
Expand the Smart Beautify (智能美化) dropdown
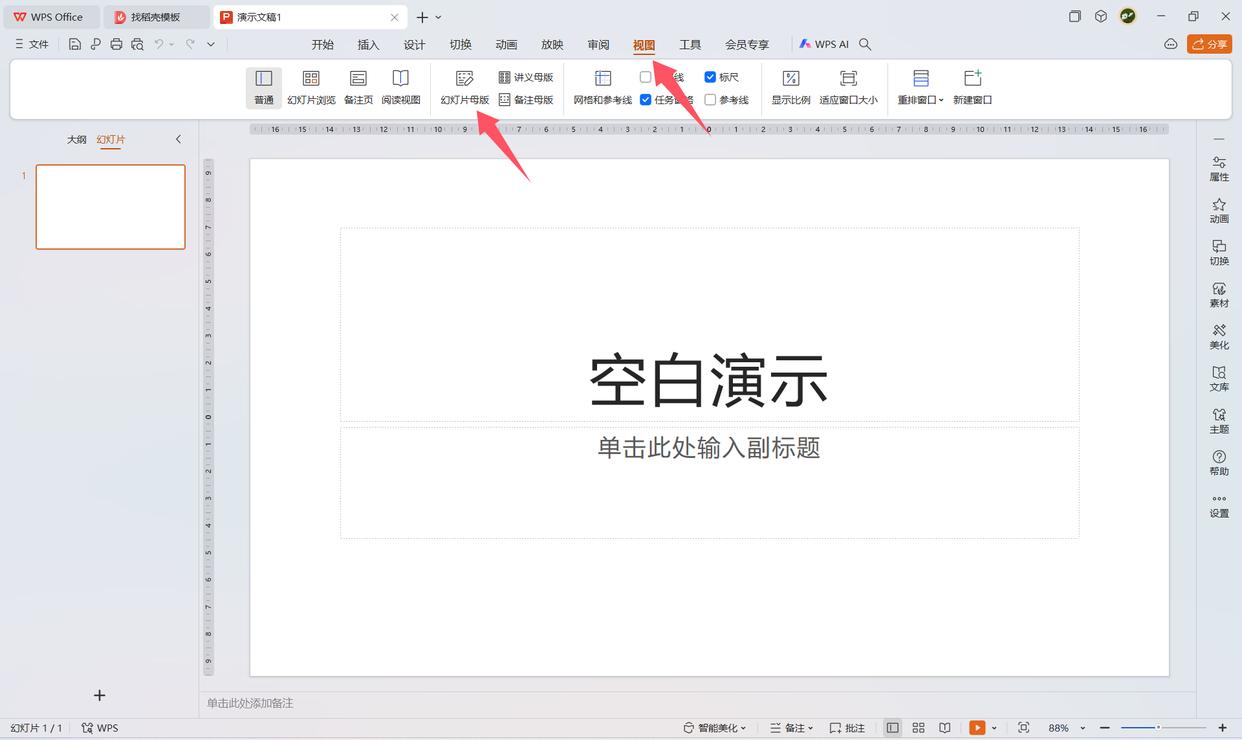(x=715, y=728)
